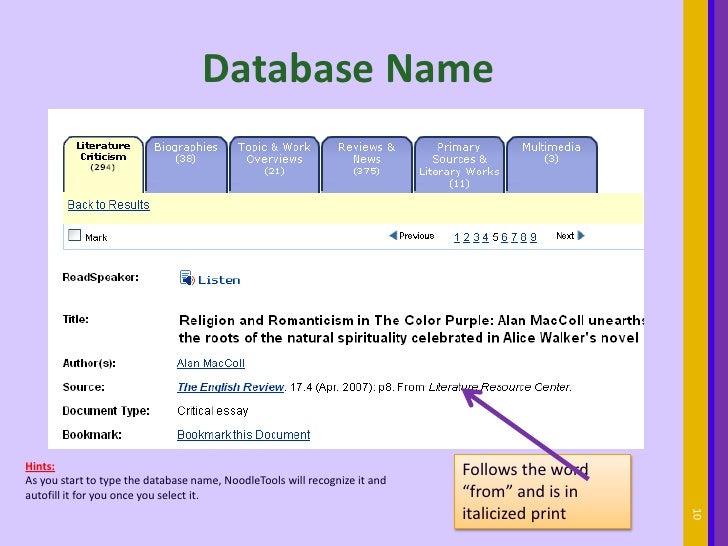Open Primary Sources & Literary Works tab
The height and width of the screenshot is (546, 728).
point(459,164)
